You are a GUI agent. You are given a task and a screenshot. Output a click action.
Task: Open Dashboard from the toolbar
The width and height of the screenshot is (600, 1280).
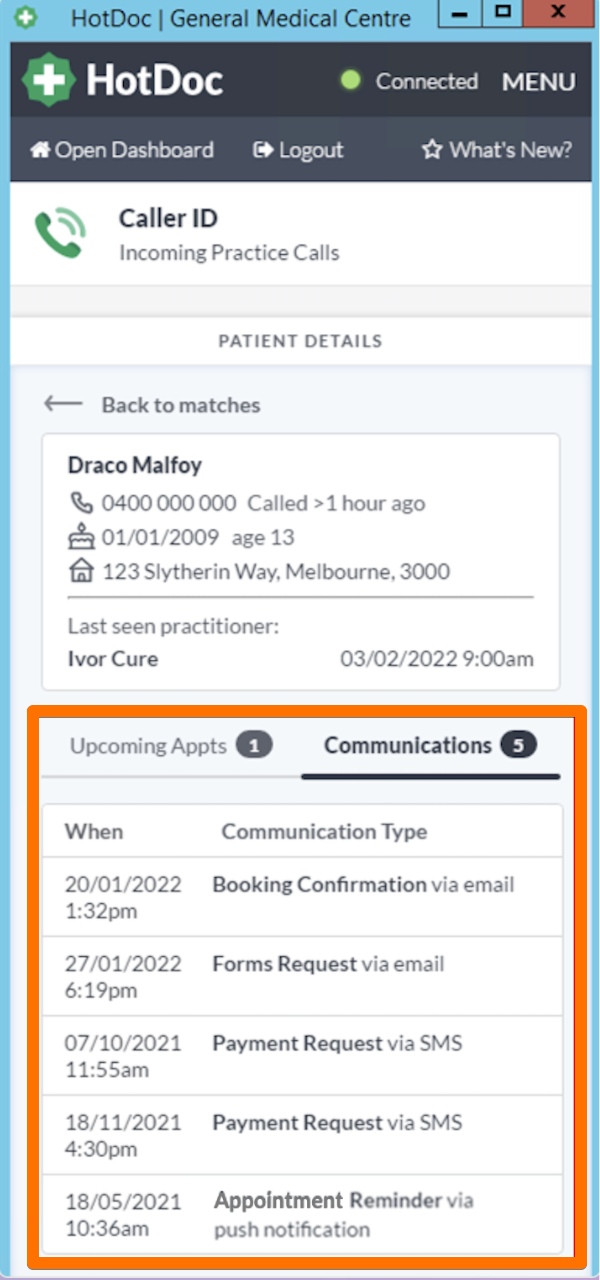pyautogui.click(x=122, y=150)
